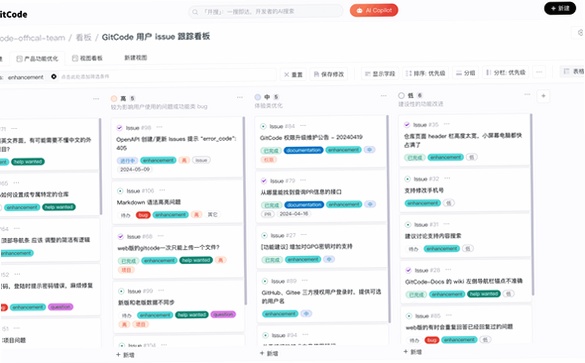Open 支持修改手机号 issue title
The height and width of the screenshot is (363, 585).
click(424, 191)
